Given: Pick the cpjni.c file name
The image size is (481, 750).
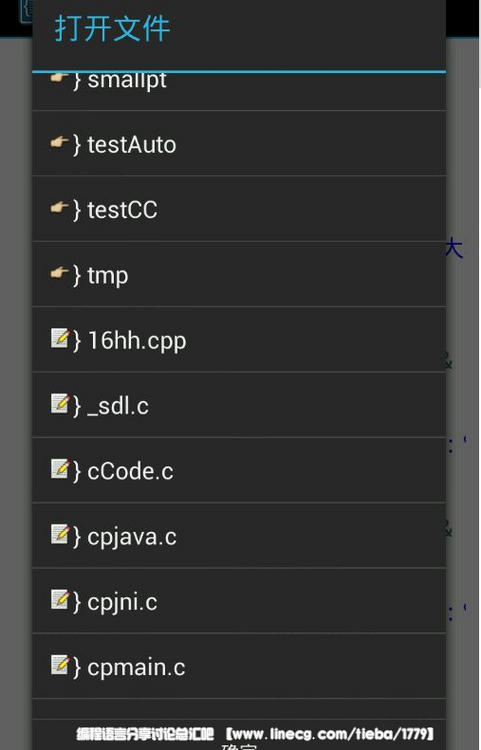Looking at the screenshot, I should (122, 602).
